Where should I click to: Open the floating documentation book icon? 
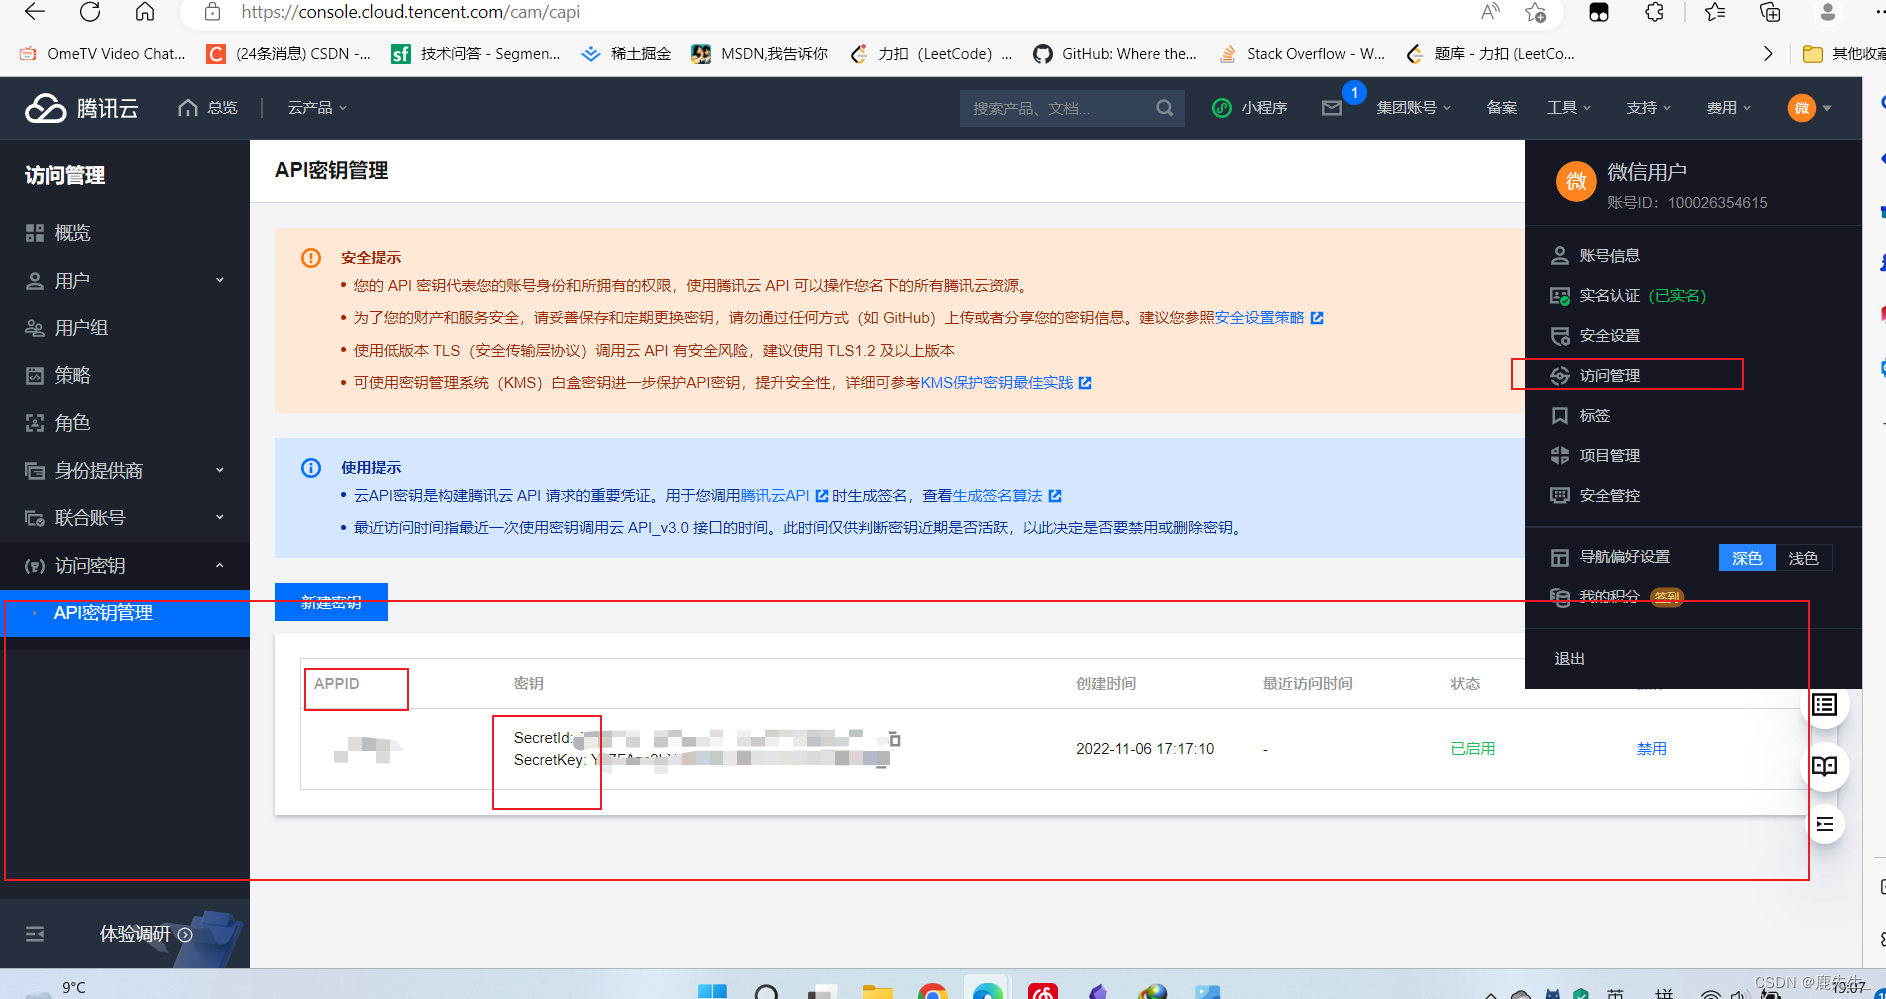1824,766
